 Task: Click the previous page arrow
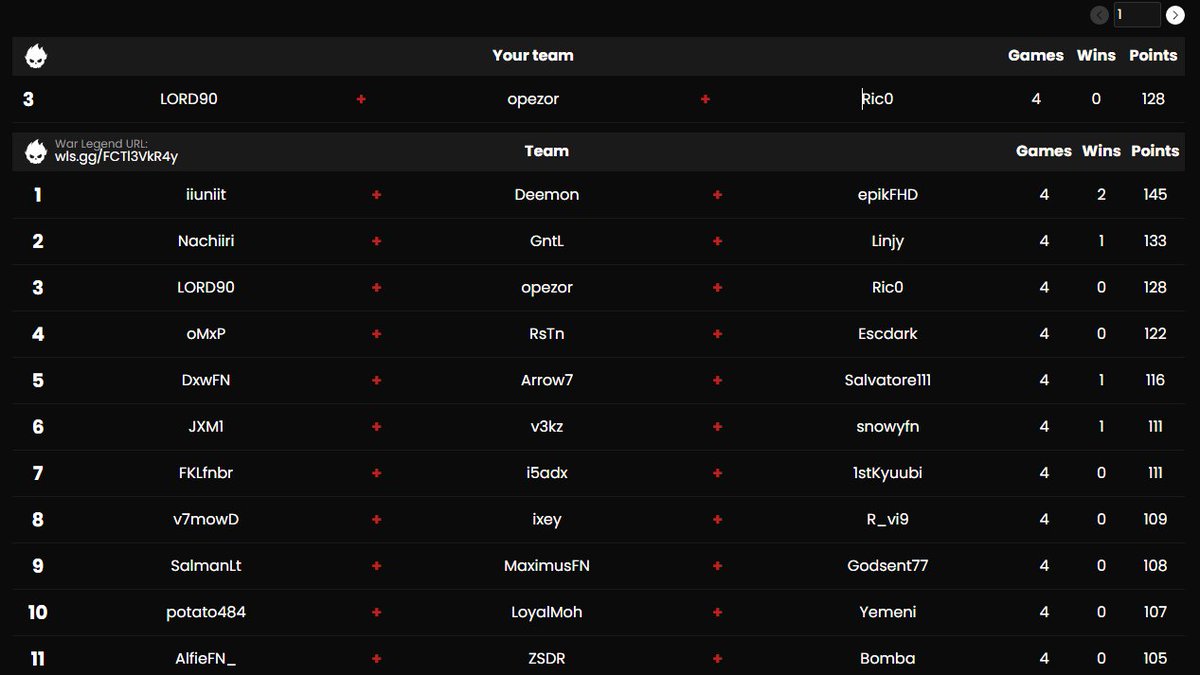point(1099,15)
